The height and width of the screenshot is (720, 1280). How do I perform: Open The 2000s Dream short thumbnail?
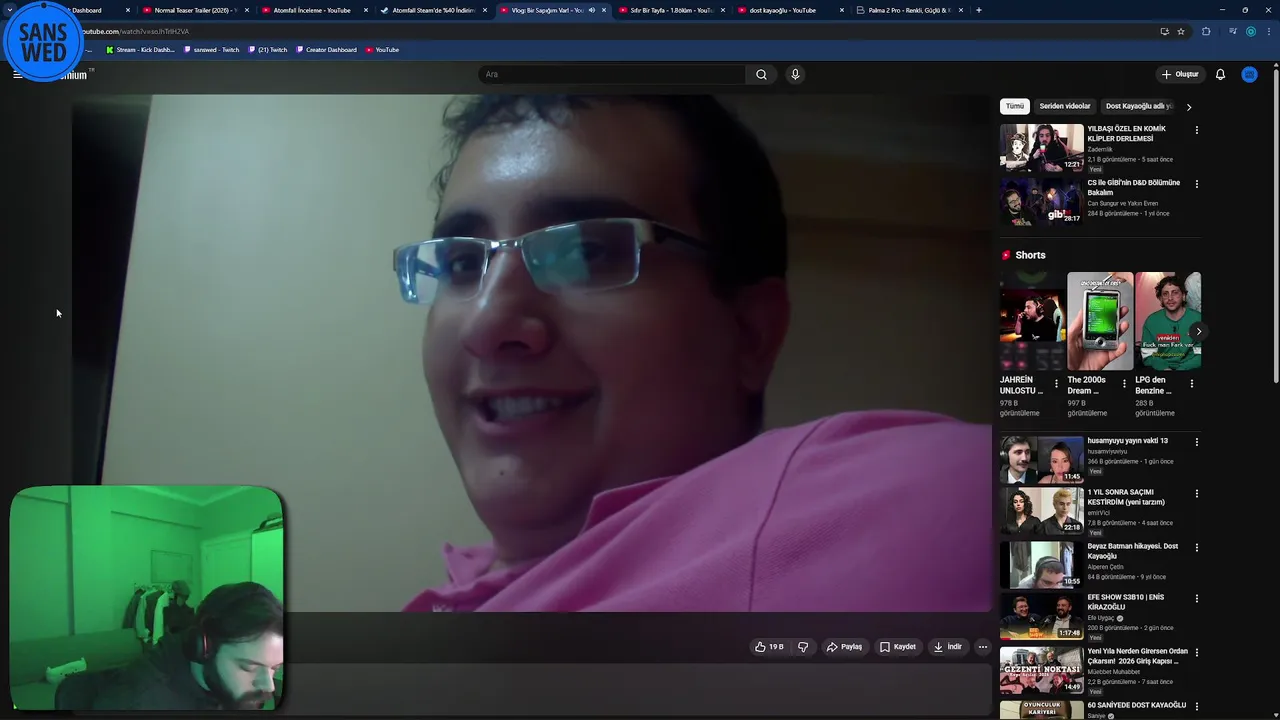click(1100, 321)
